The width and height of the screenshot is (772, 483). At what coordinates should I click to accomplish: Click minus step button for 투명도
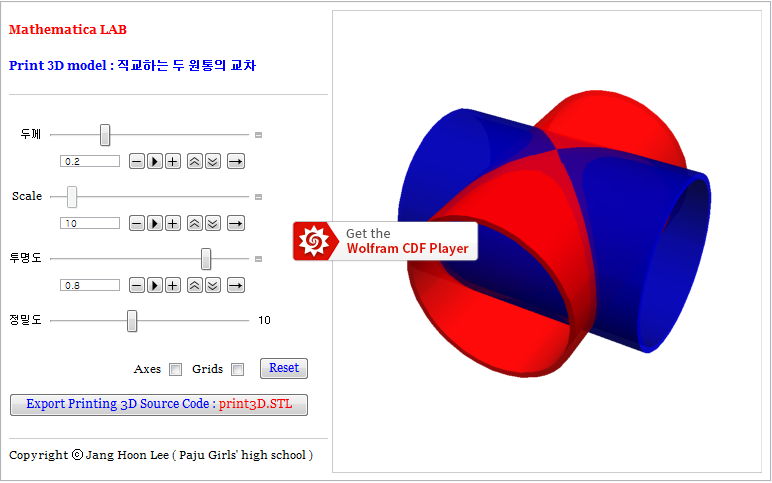(x=137, y=285)
